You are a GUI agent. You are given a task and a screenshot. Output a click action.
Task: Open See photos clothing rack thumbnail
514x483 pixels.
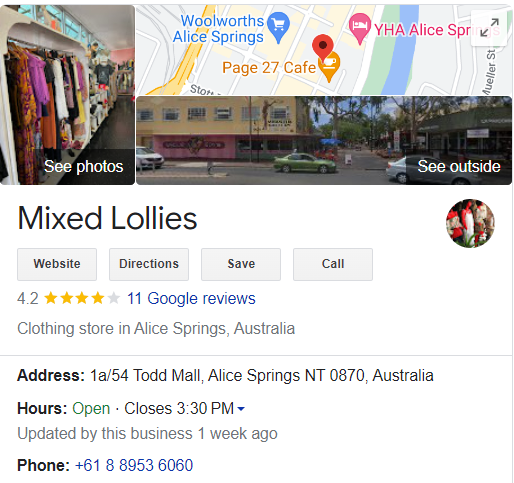67,95
